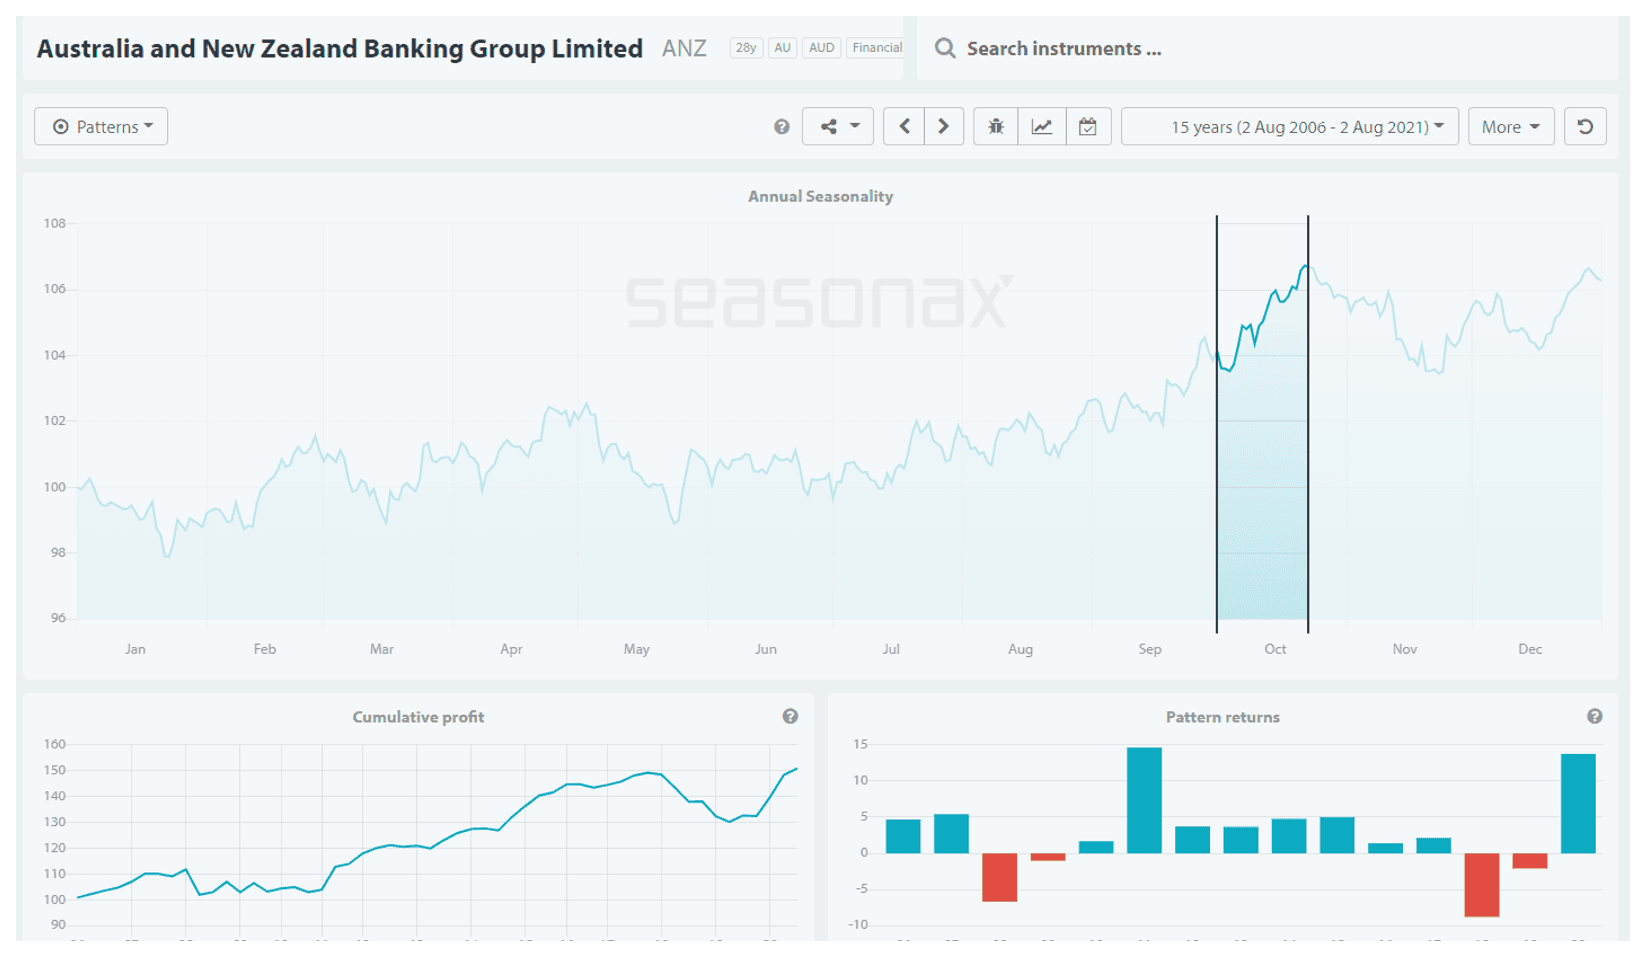Click the -10 Pattern returns axis value
The width and height of the screenshot is (1650, 962).
coord(857,925)
